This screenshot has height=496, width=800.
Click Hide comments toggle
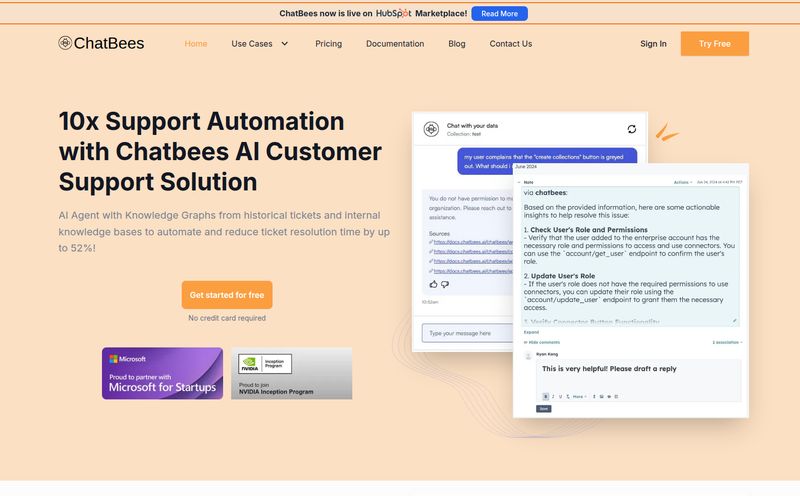[542, 342]
